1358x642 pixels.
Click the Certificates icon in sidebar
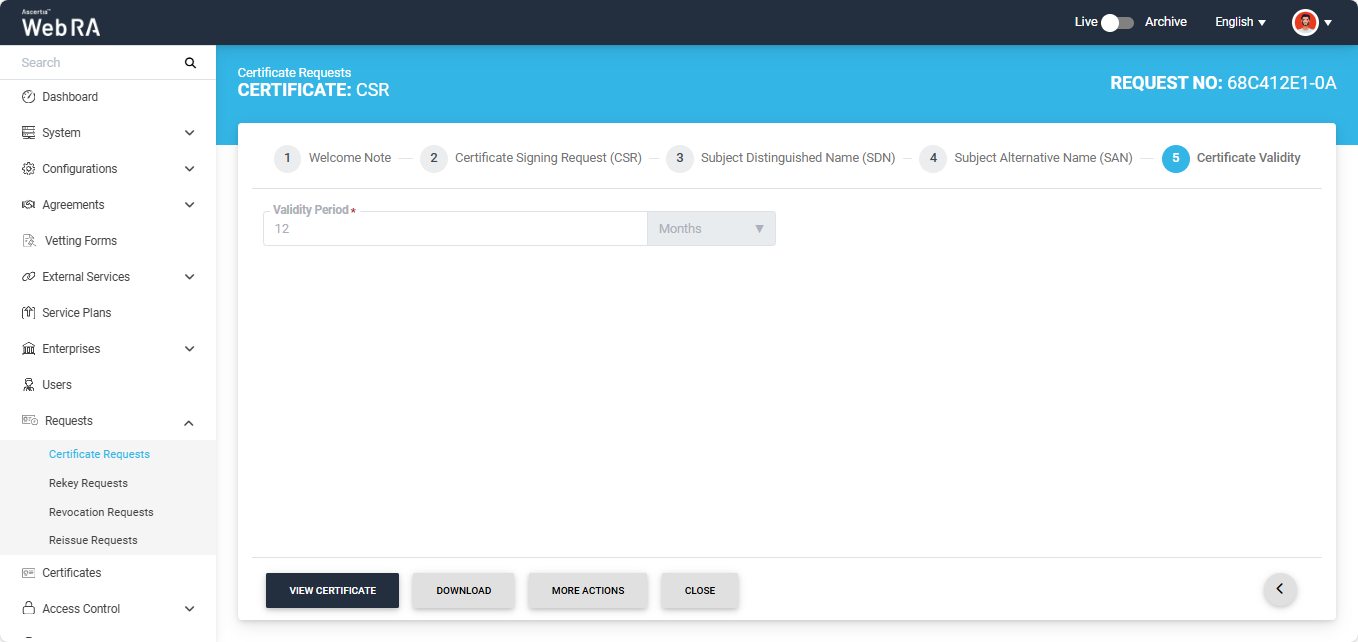(x=29, y=573)
